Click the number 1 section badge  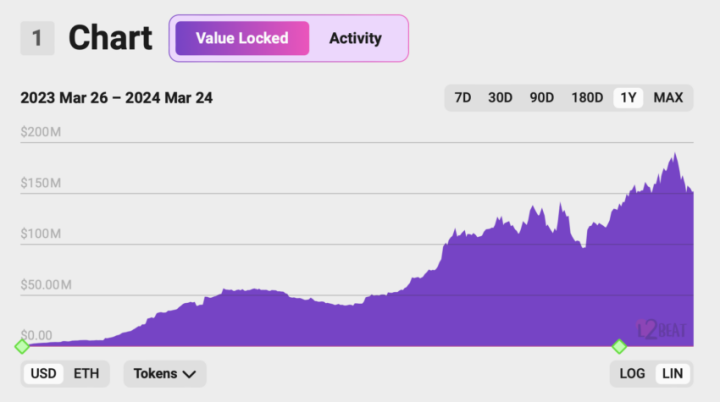point(37,38)
